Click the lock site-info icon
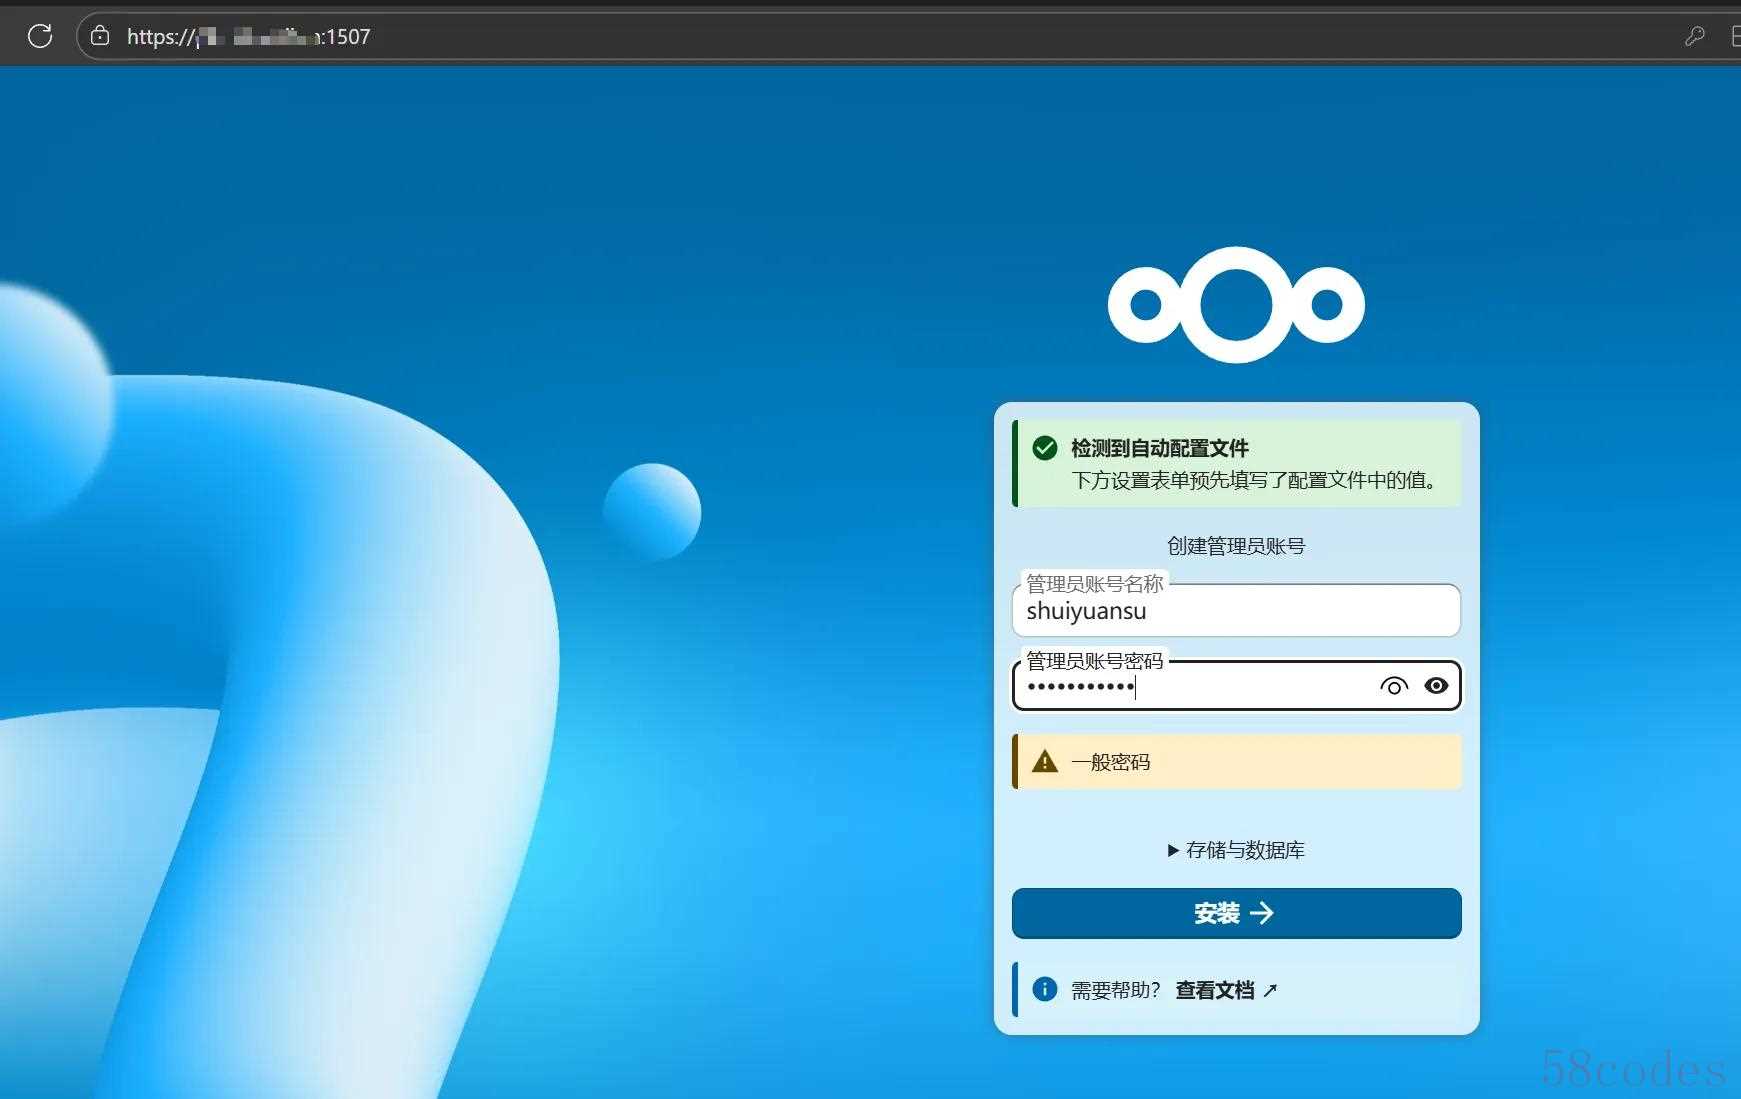 tap(100, 36)
